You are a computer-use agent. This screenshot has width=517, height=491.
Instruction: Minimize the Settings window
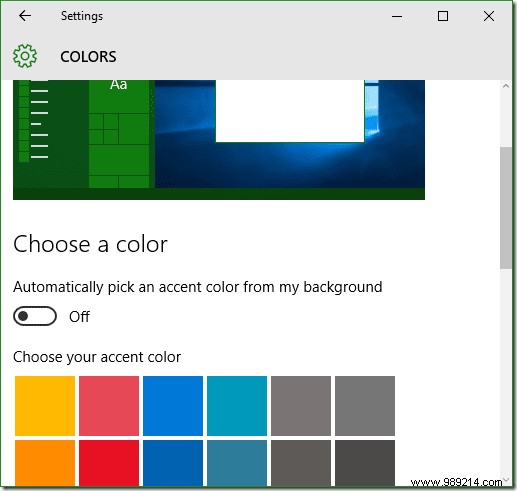(x=397, y=16)
